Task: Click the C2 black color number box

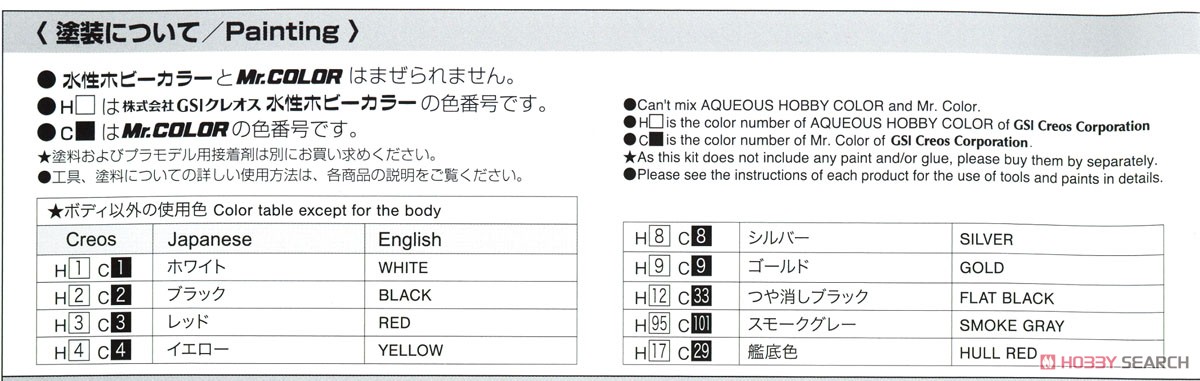Action: pyautogui.click(x=120, y=296)
